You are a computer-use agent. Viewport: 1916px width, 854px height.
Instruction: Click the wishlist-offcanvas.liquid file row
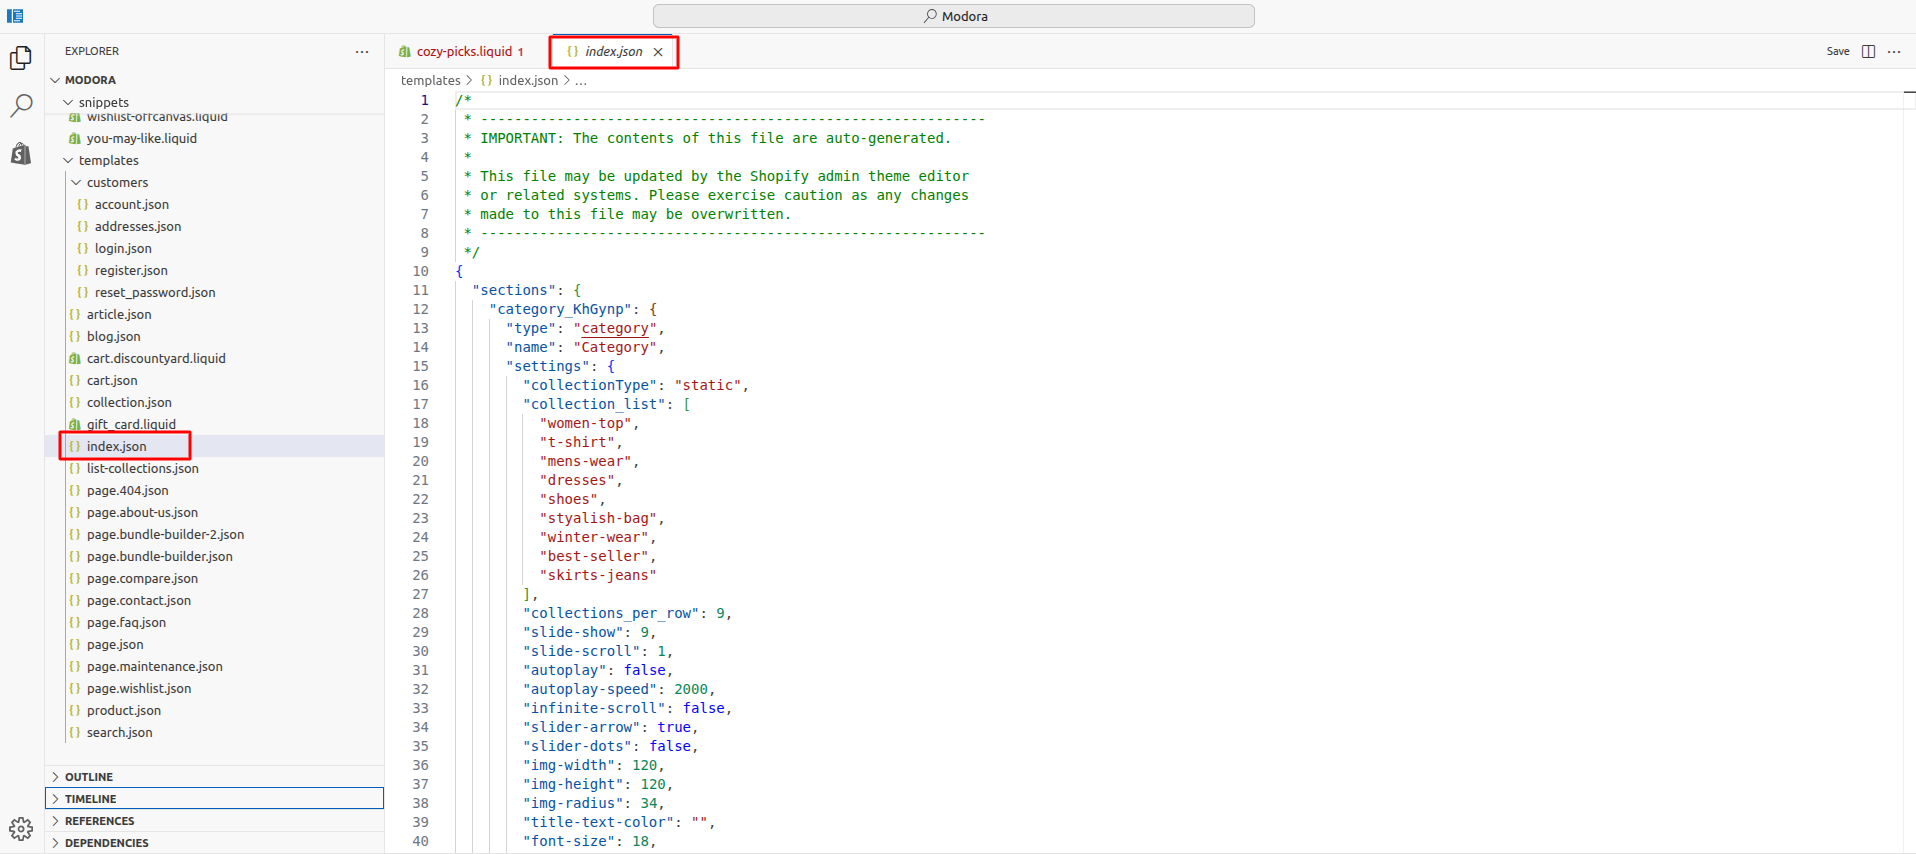coord(215,118)
